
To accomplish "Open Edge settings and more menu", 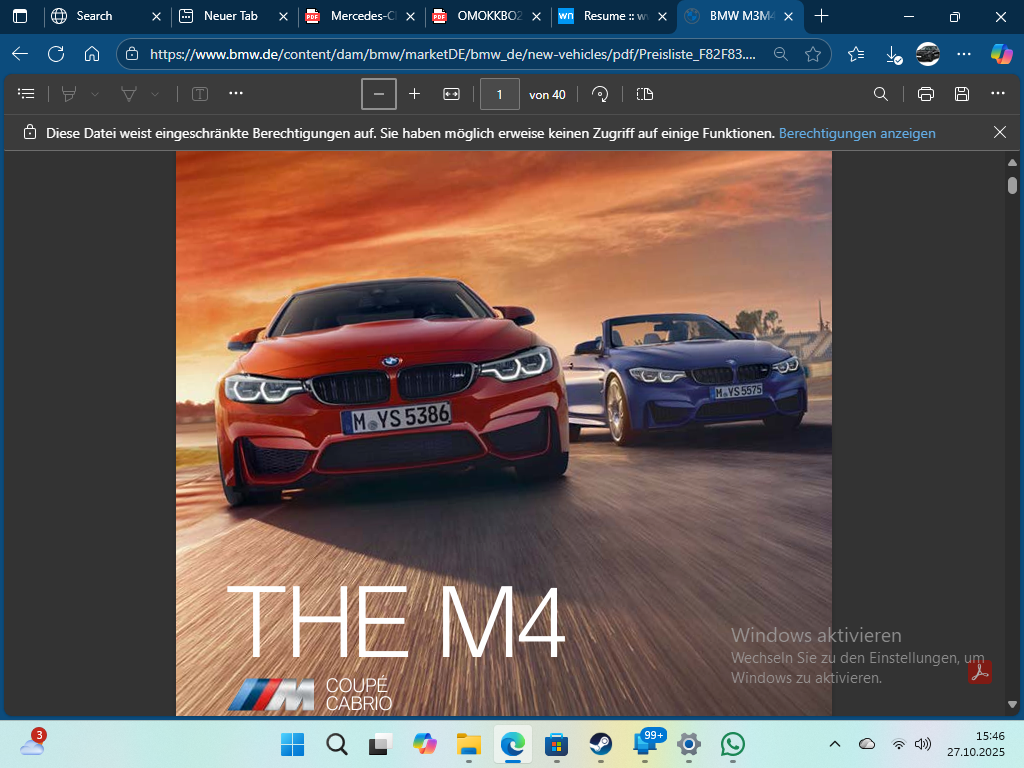I will click(x=964, y=54).
